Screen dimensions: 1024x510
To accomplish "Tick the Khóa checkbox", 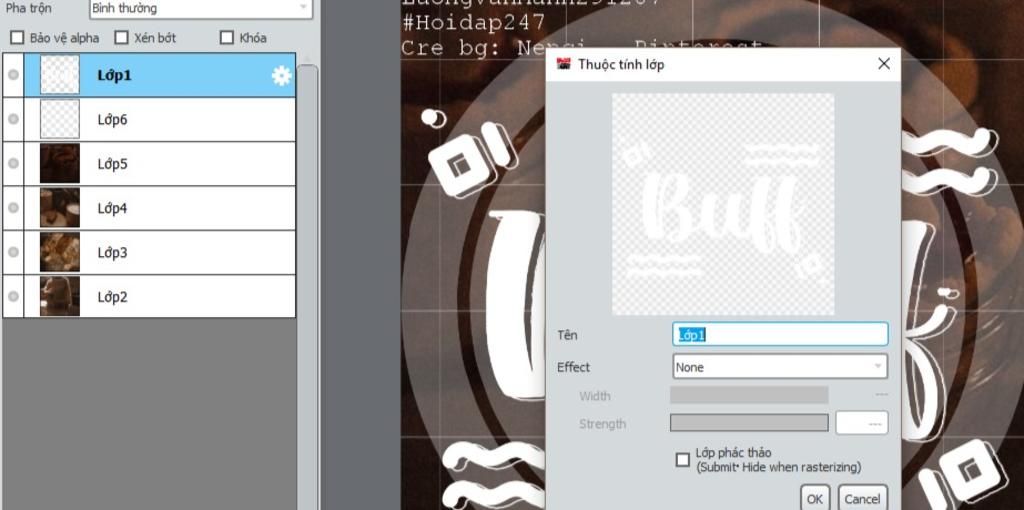I will (227, 37).
